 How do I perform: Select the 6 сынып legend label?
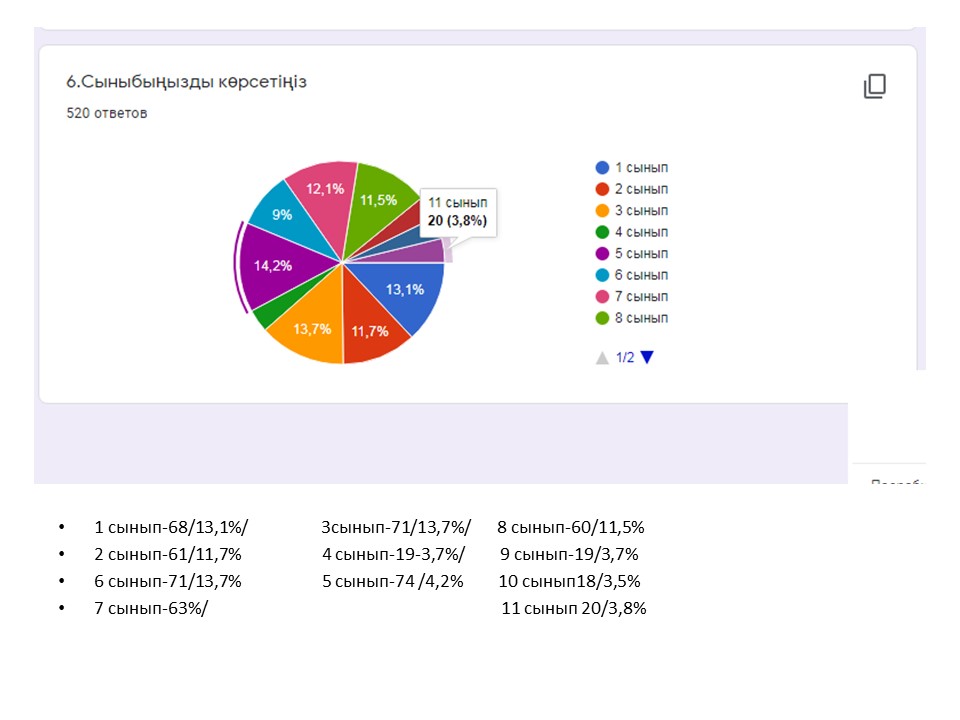pyautogui.click(x=641, y=275)
